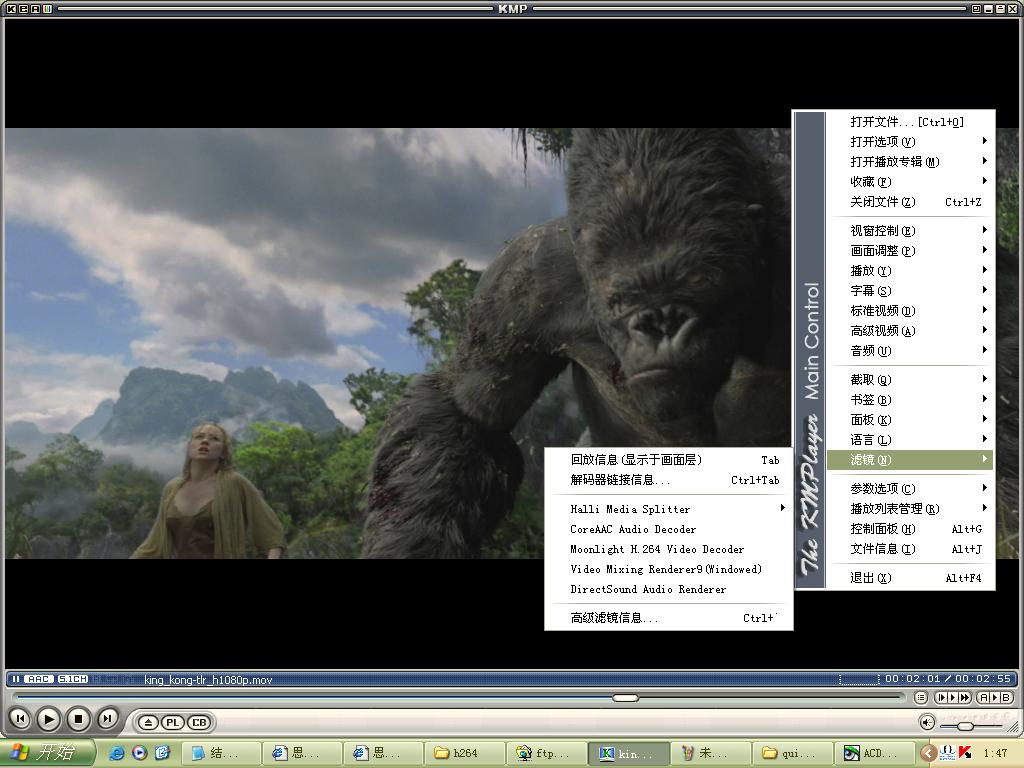The height and width of the screenshot is (768, 1024).
Task: Select Moonlight H.264 Video Decoder filter
Action: (669, 549)
